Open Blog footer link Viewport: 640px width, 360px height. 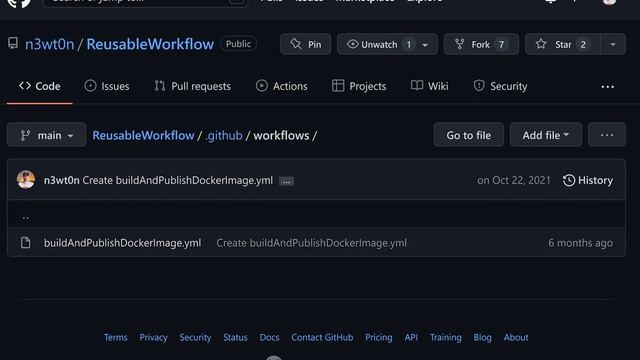(482, 338)
